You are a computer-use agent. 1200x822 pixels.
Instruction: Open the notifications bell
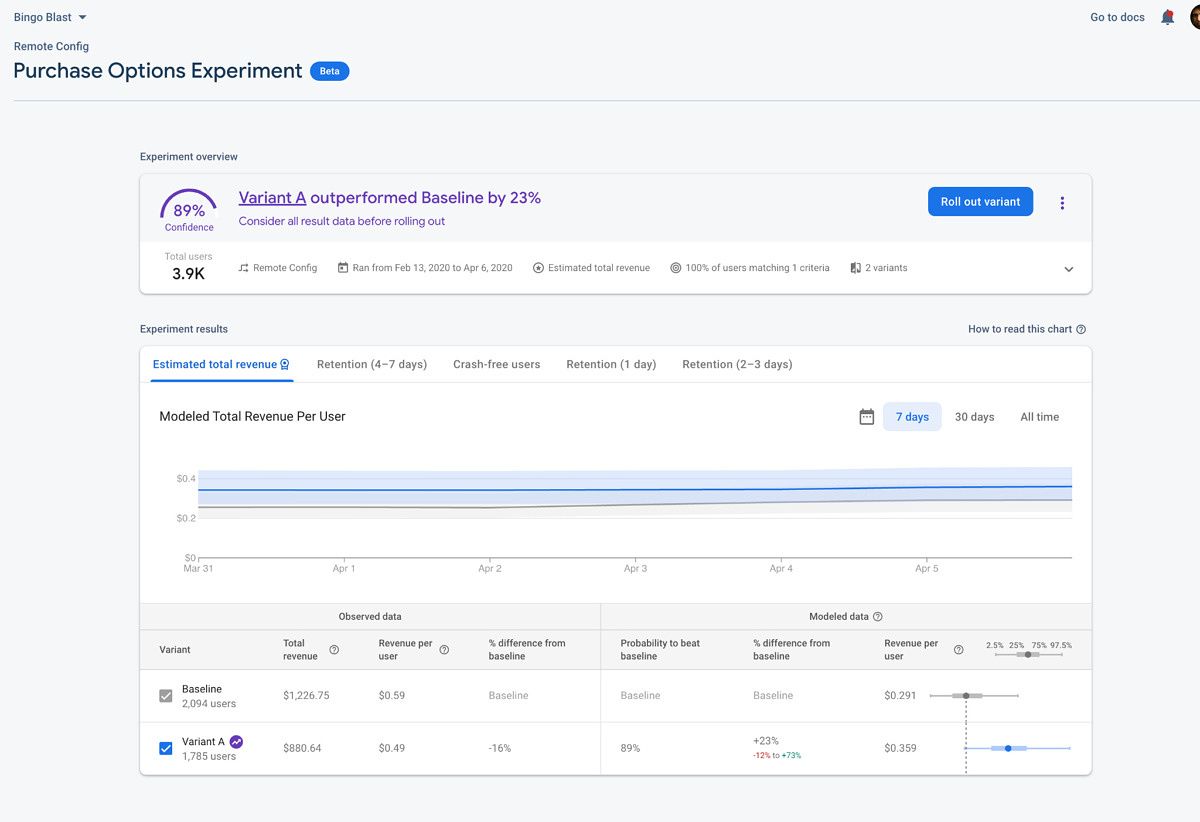(1167, 17)
